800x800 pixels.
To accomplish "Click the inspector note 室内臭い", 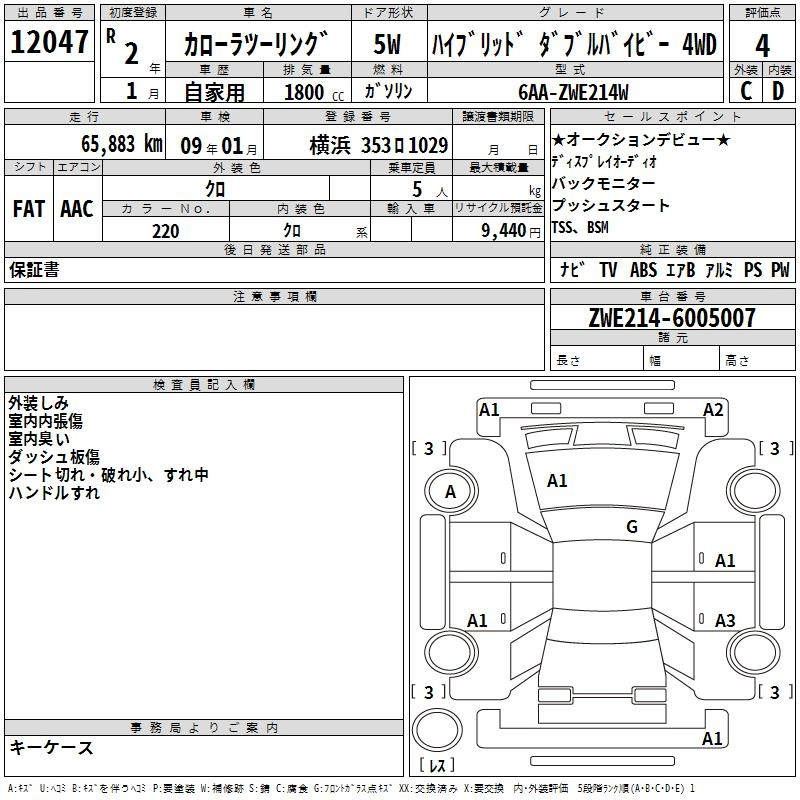I will 39,439.
